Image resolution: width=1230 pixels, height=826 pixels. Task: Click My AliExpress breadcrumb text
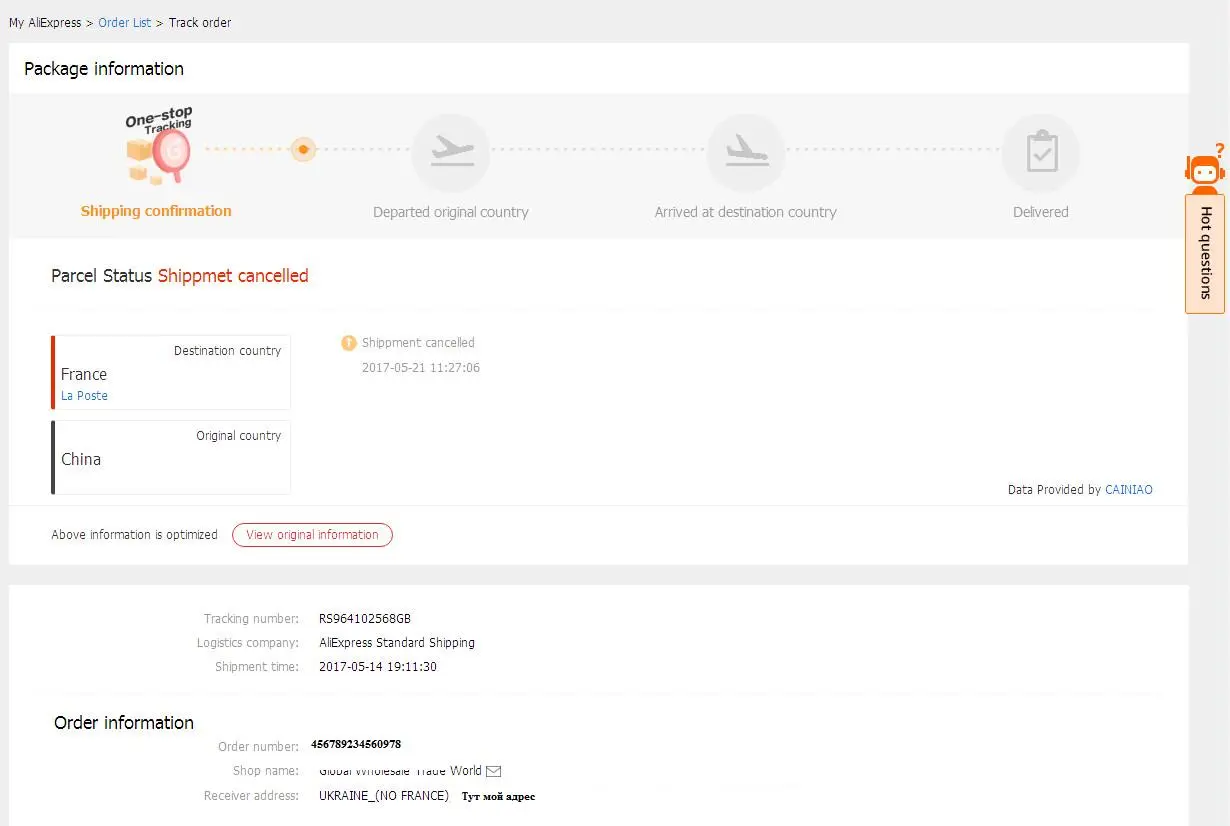tap(46, 23)
